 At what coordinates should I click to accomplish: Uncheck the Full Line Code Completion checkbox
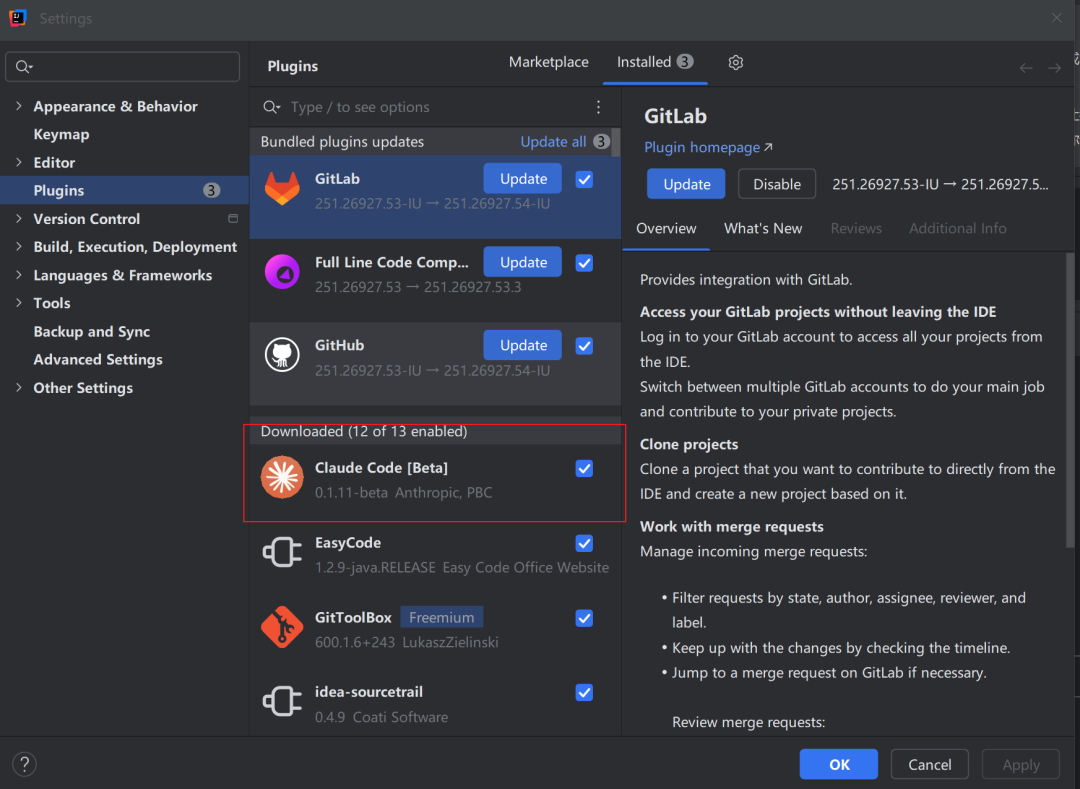pos(584,263)
